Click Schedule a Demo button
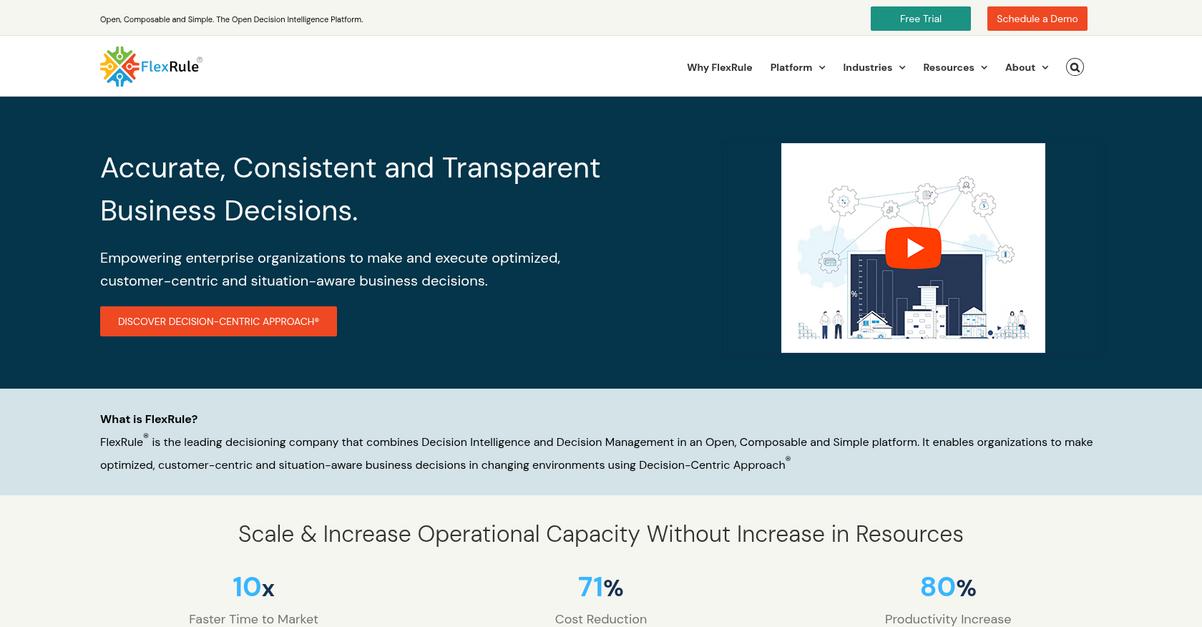 click(x=1037, y=19)
